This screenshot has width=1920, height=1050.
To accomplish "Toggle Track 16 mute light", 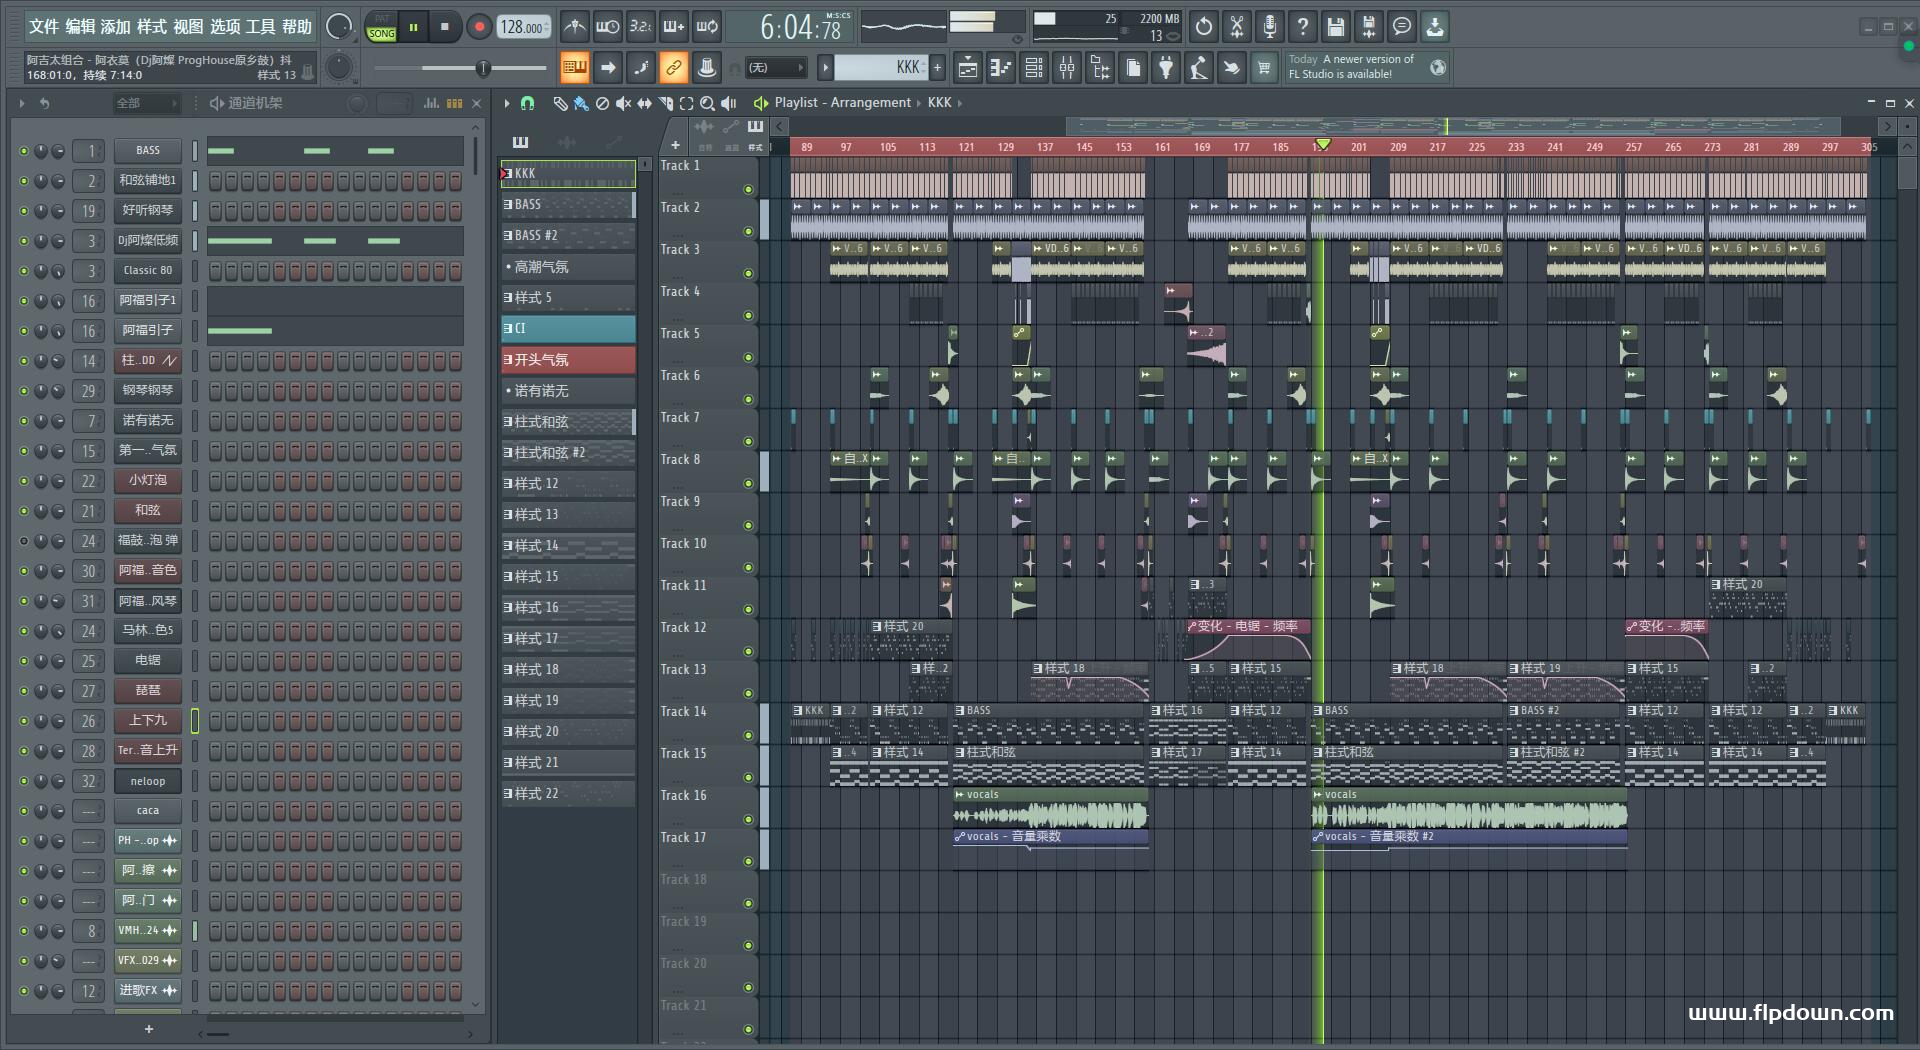I will tap(748, 819).
